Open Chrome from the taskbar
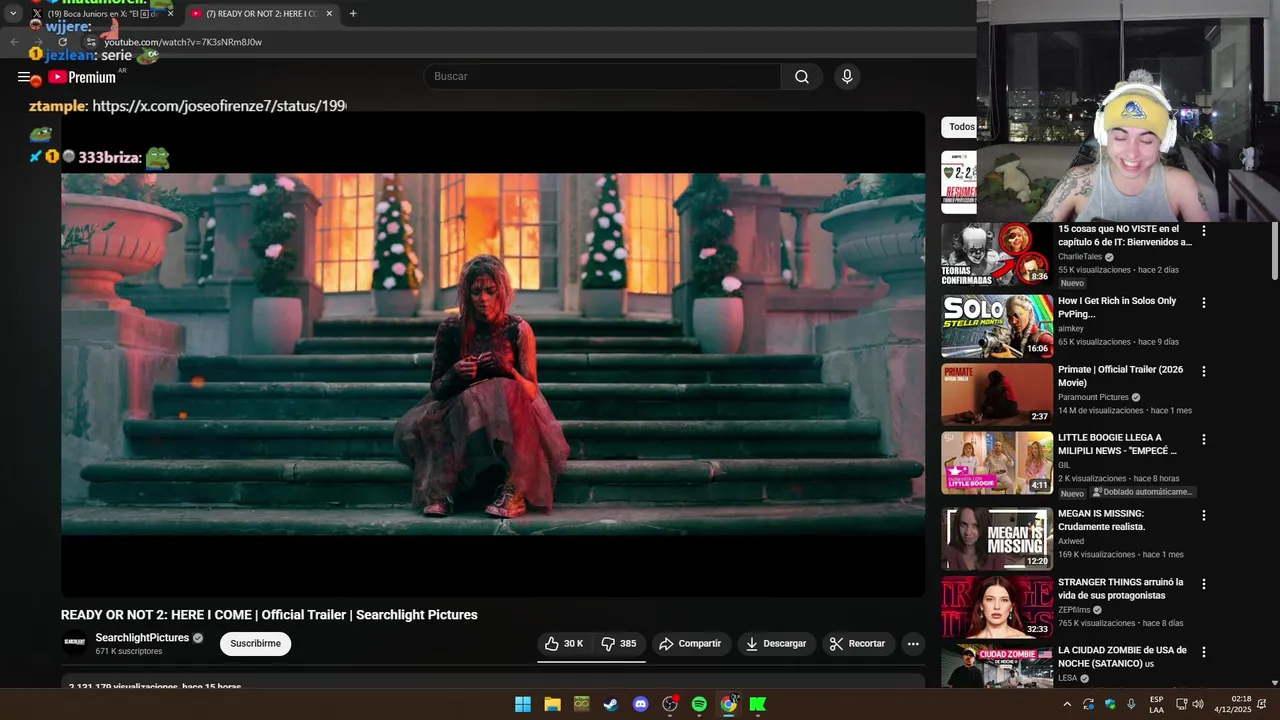The image size is (1280, 720). [729, 704]
